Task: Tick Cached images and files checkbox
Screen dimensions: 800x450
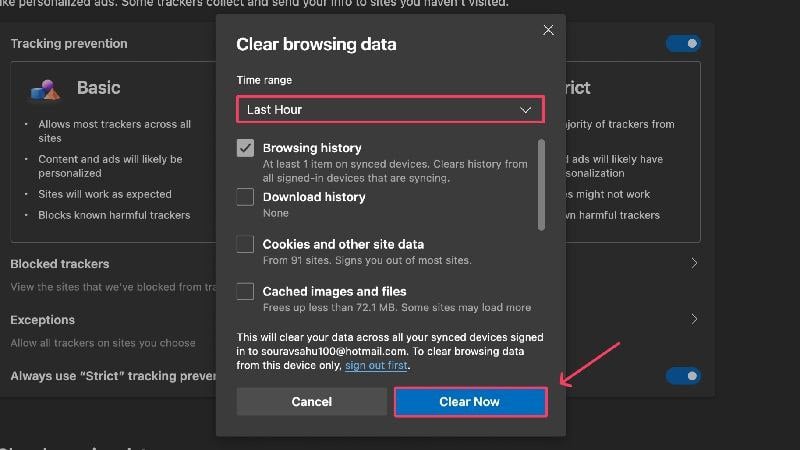Action: pyautogui.click(x=245, y=291)
